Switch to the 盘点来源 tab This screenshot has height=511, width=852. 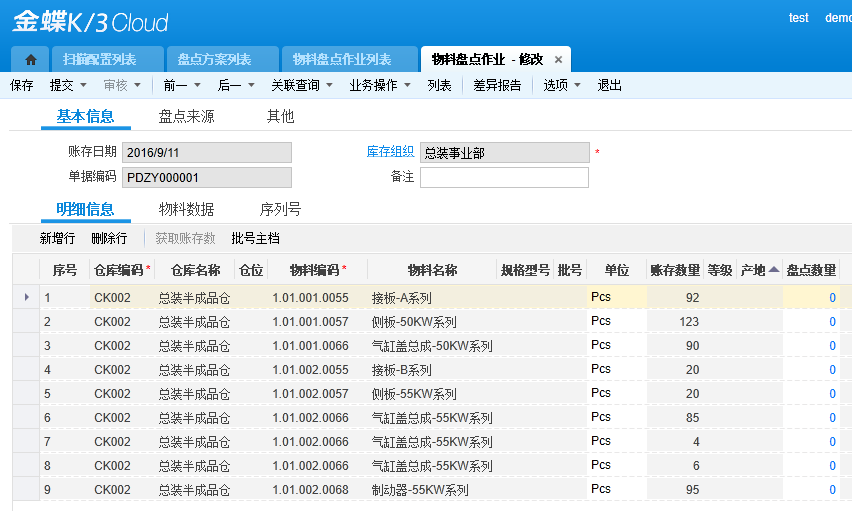tap(186, 117)
